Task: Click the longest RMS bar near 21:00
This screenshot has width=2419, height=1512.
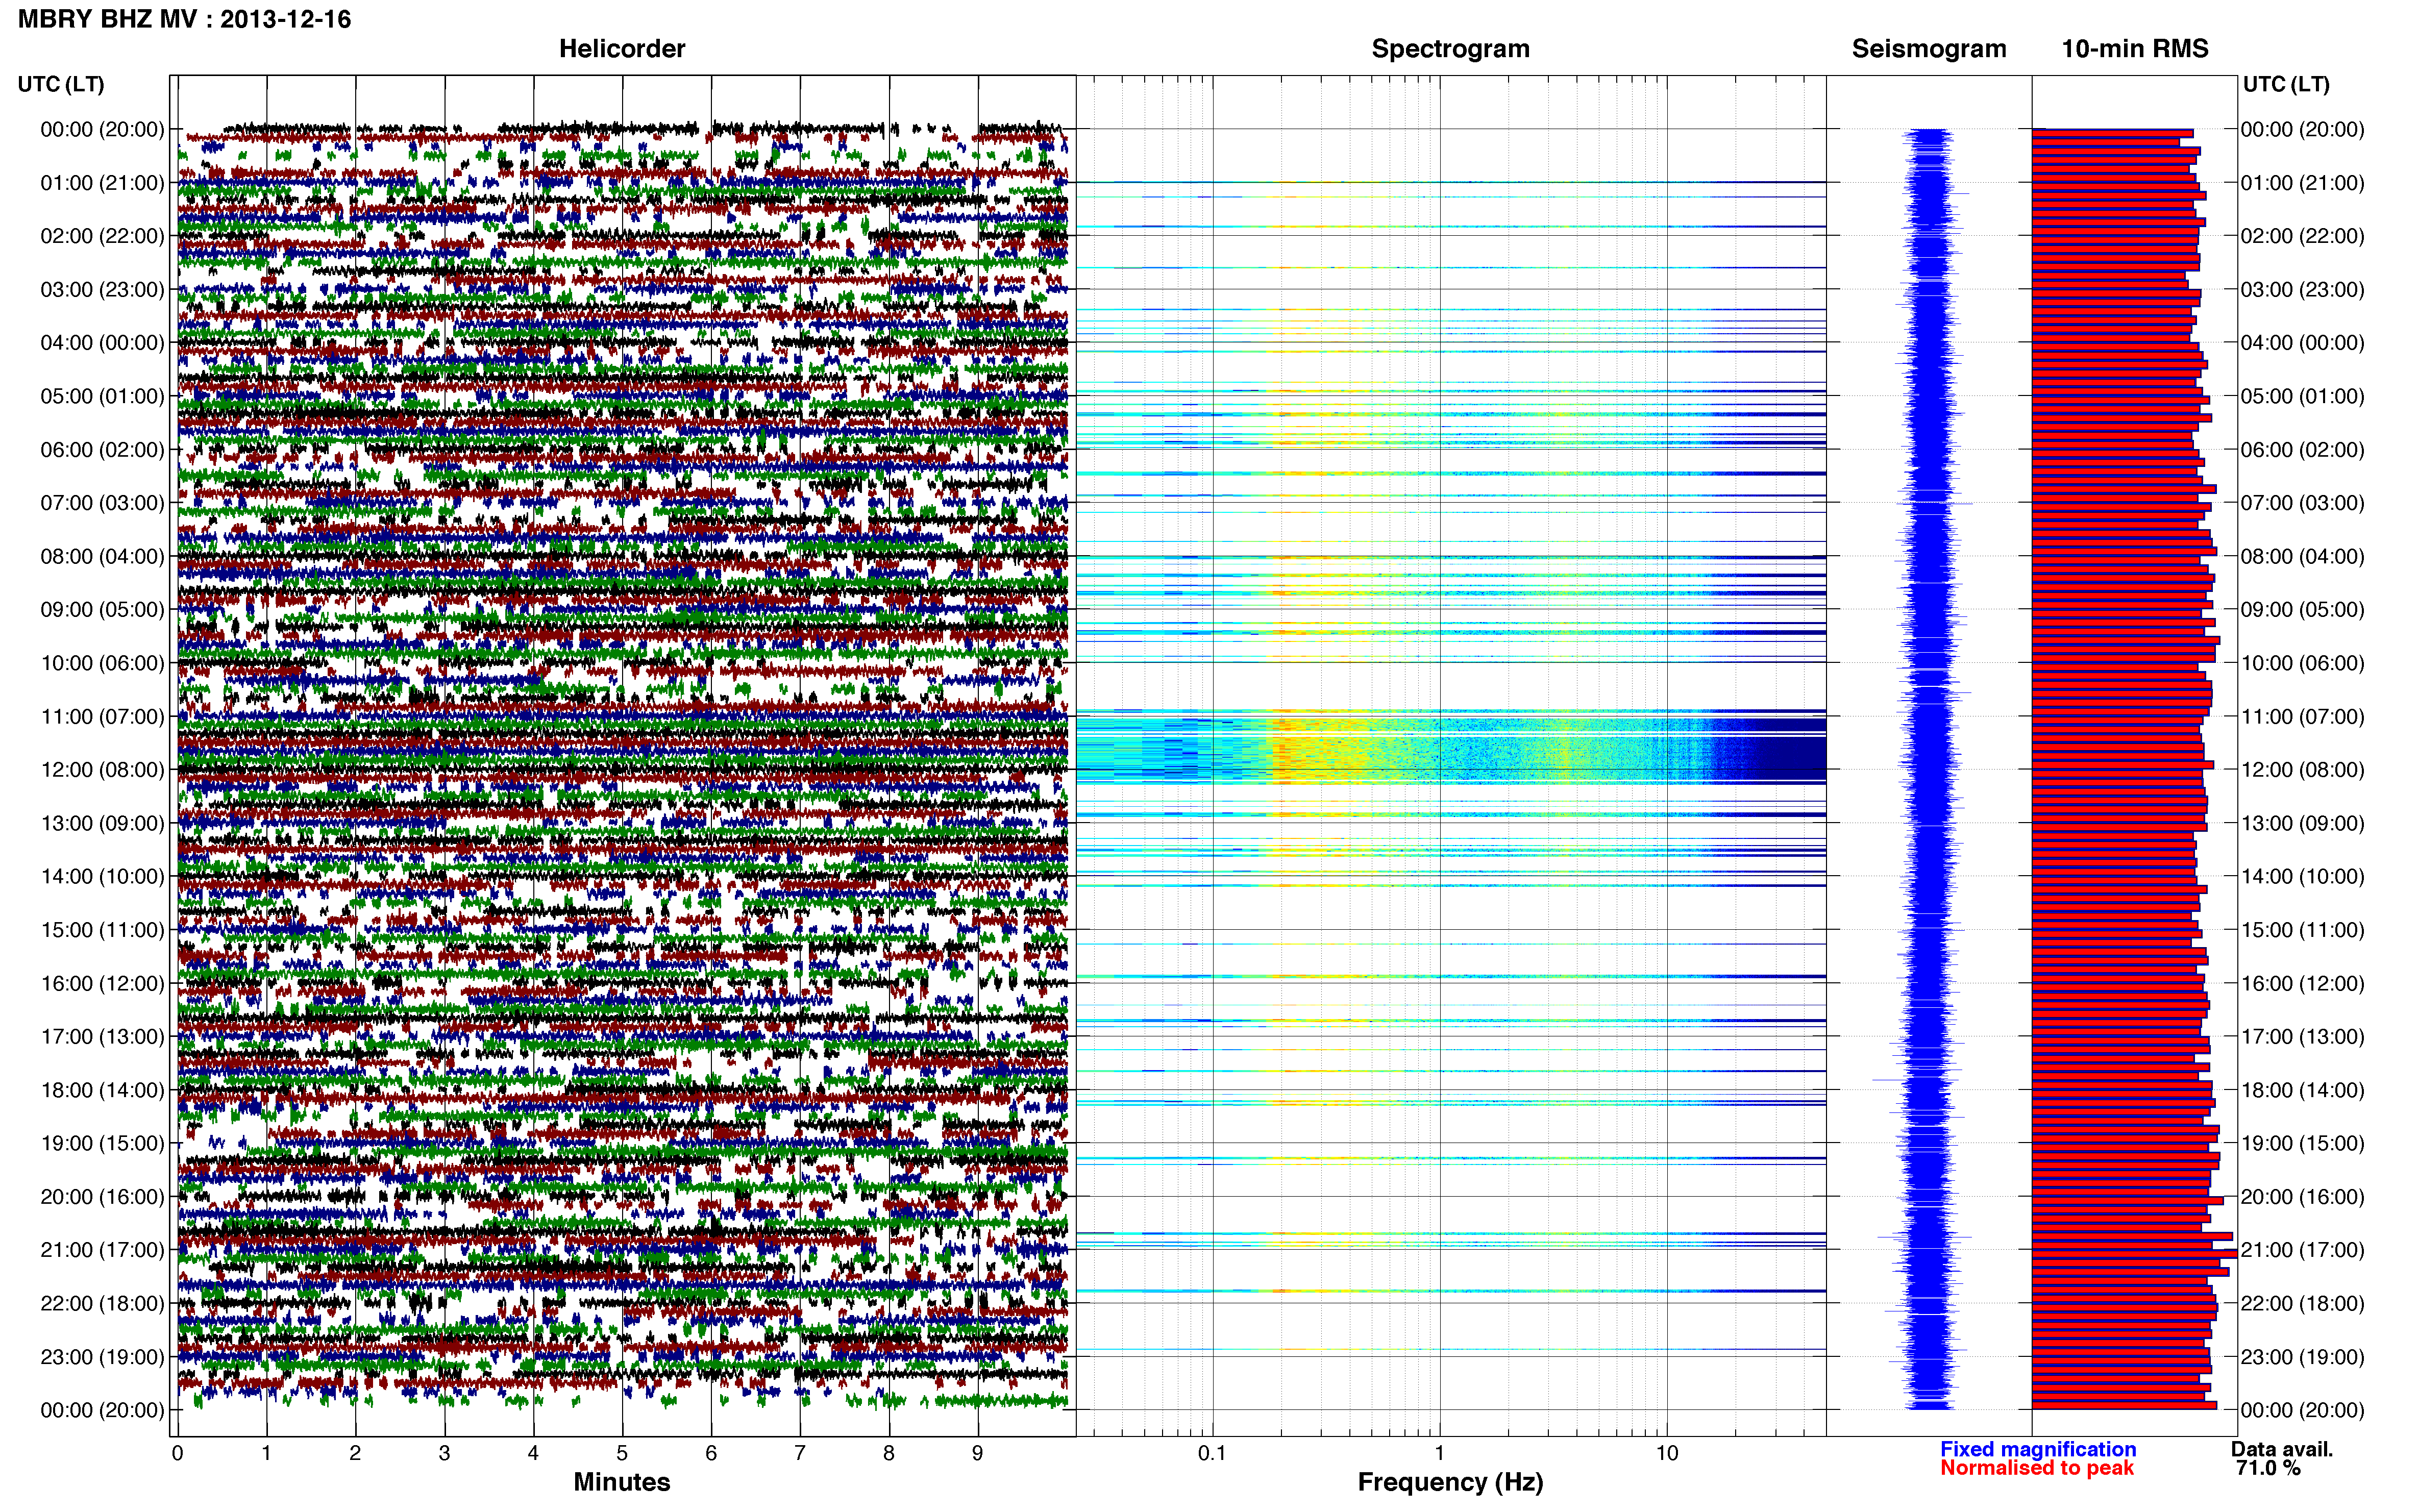Action: point(2134,1253)
